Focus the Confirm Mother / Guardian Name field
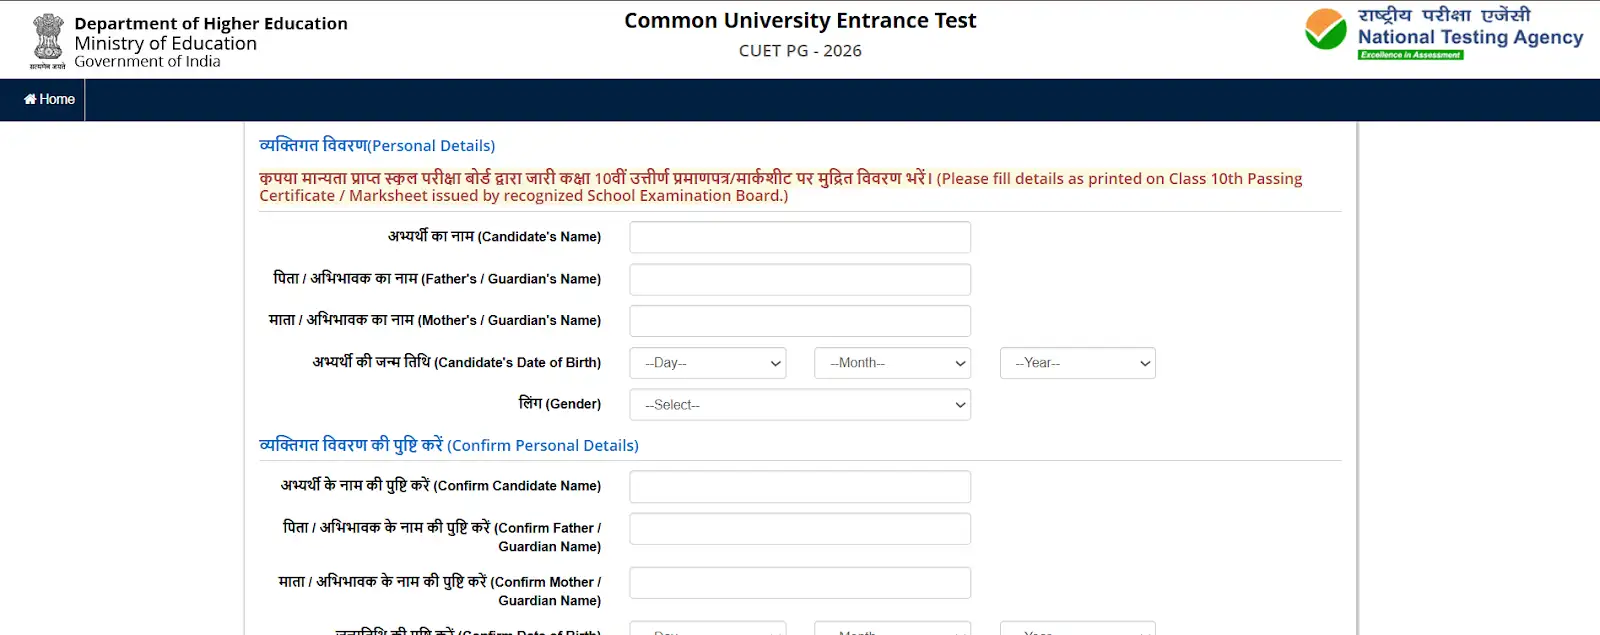The image size is (1600, 635). [x=800, y=583]
